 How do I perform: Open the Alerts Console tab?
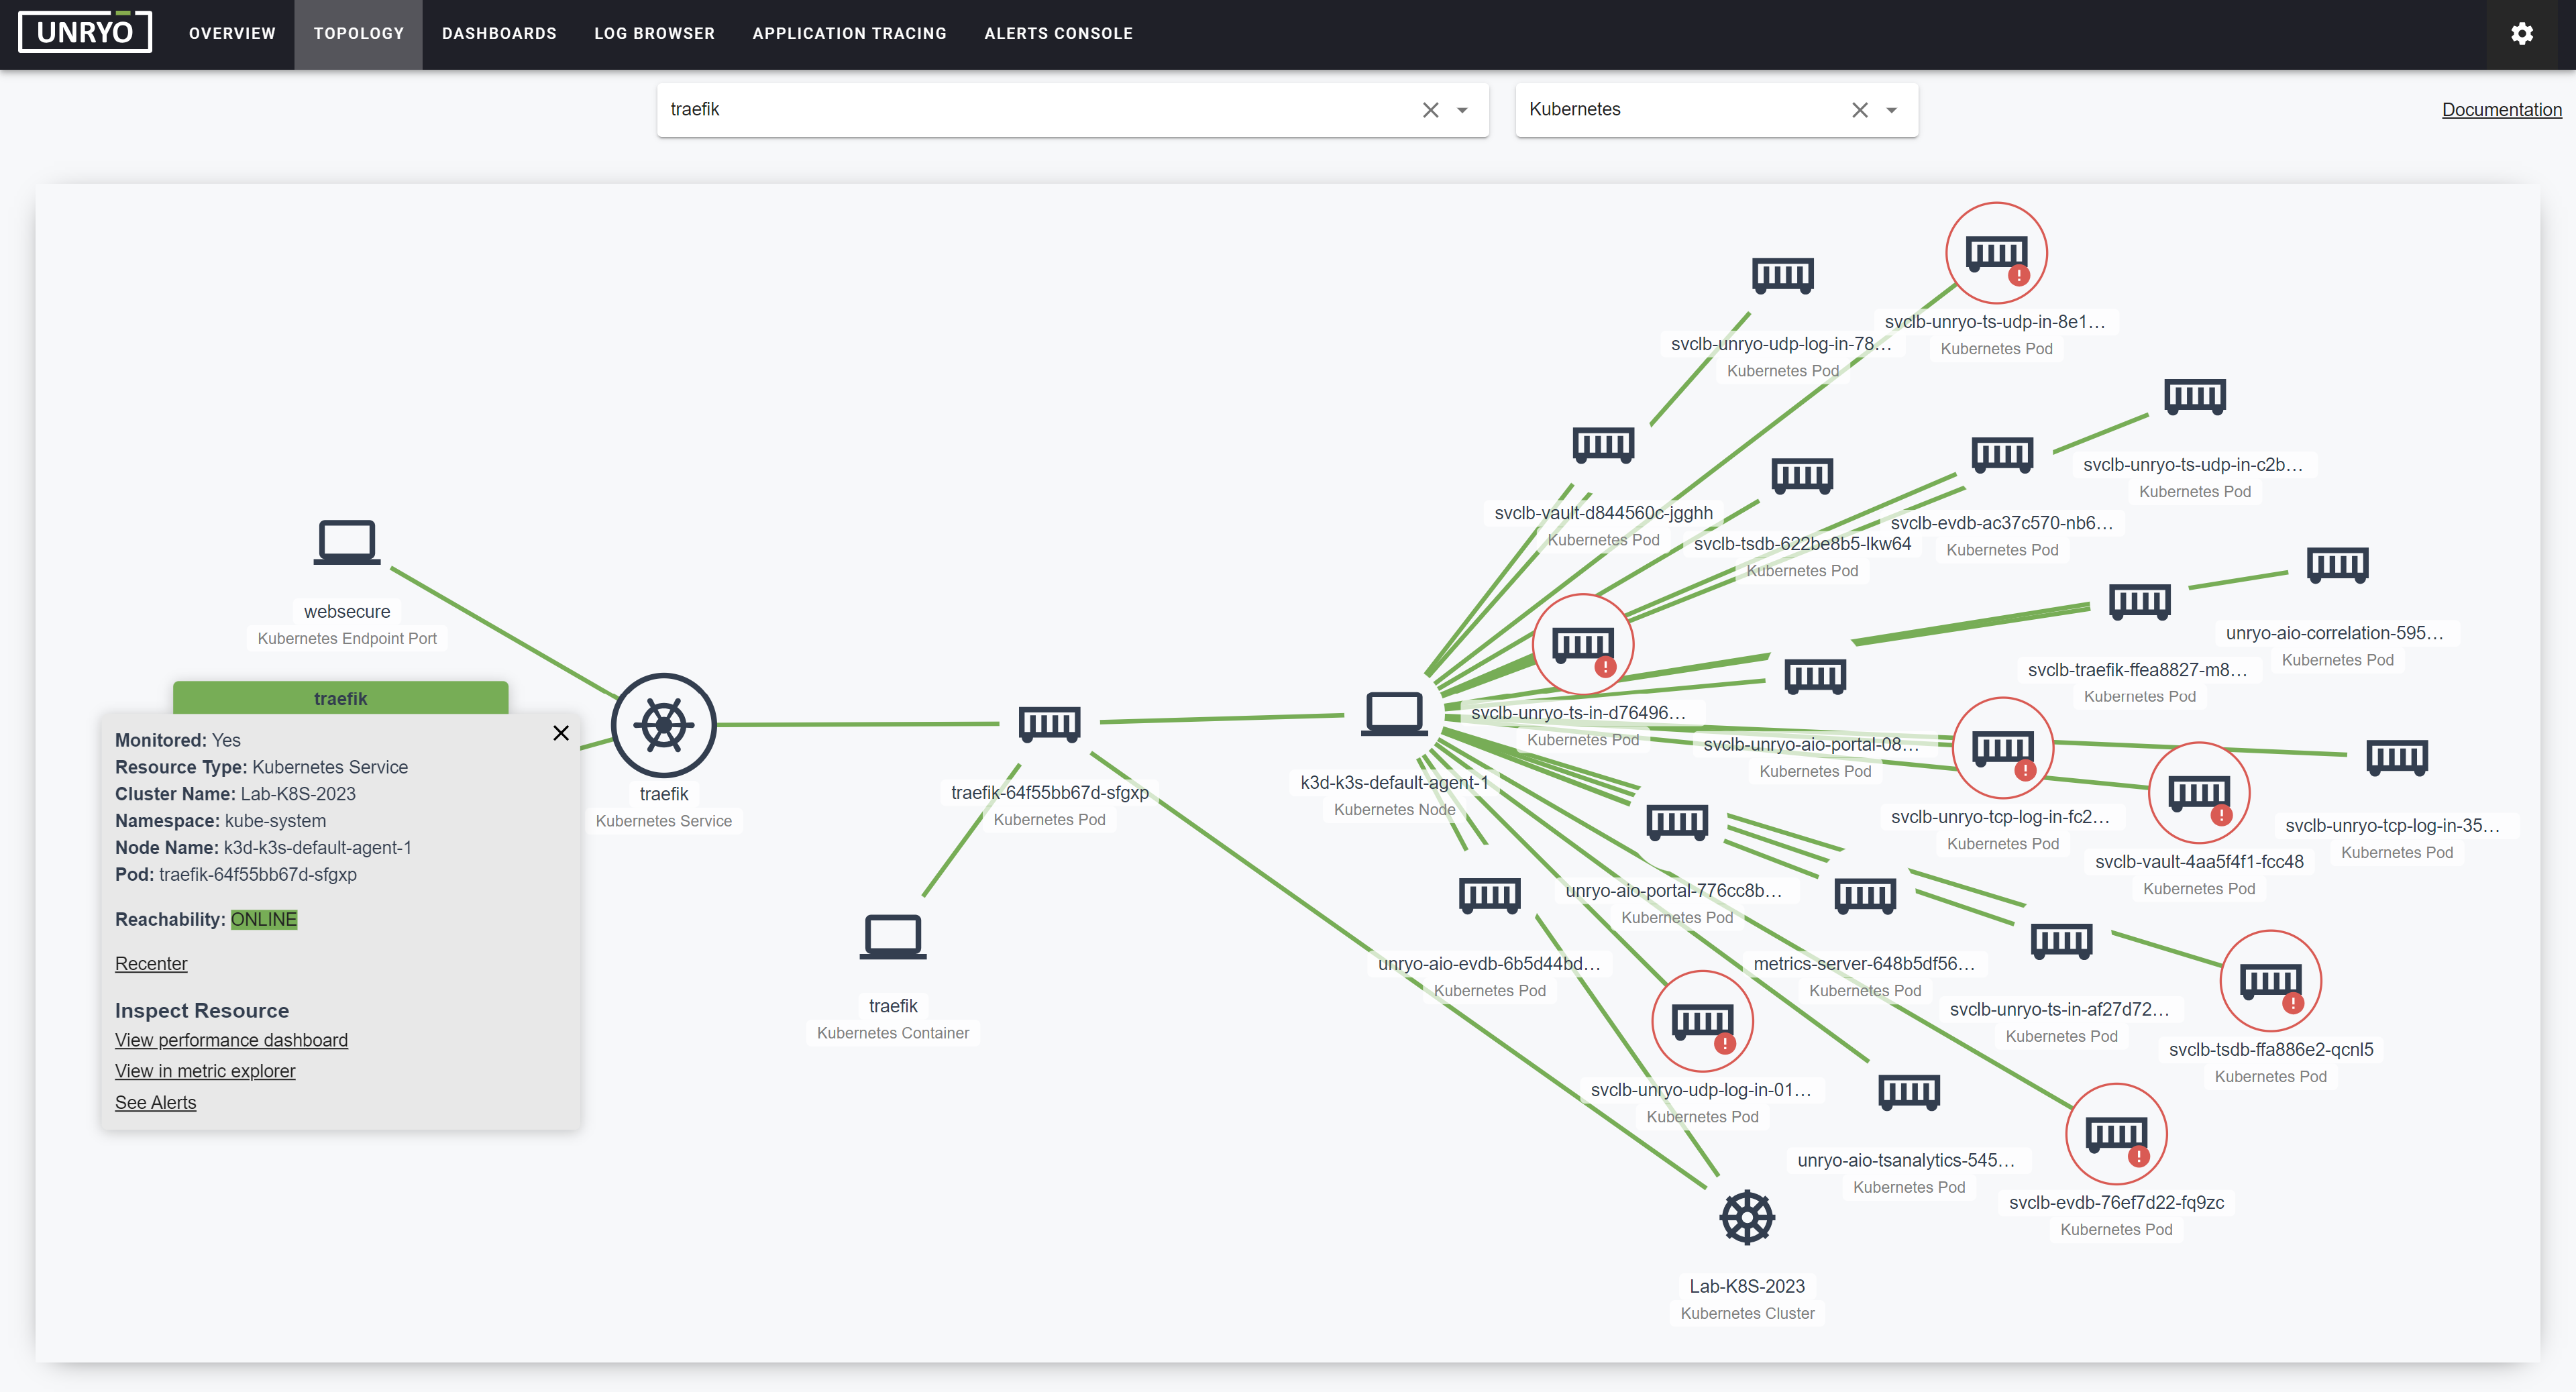[x=1059, y=34]
